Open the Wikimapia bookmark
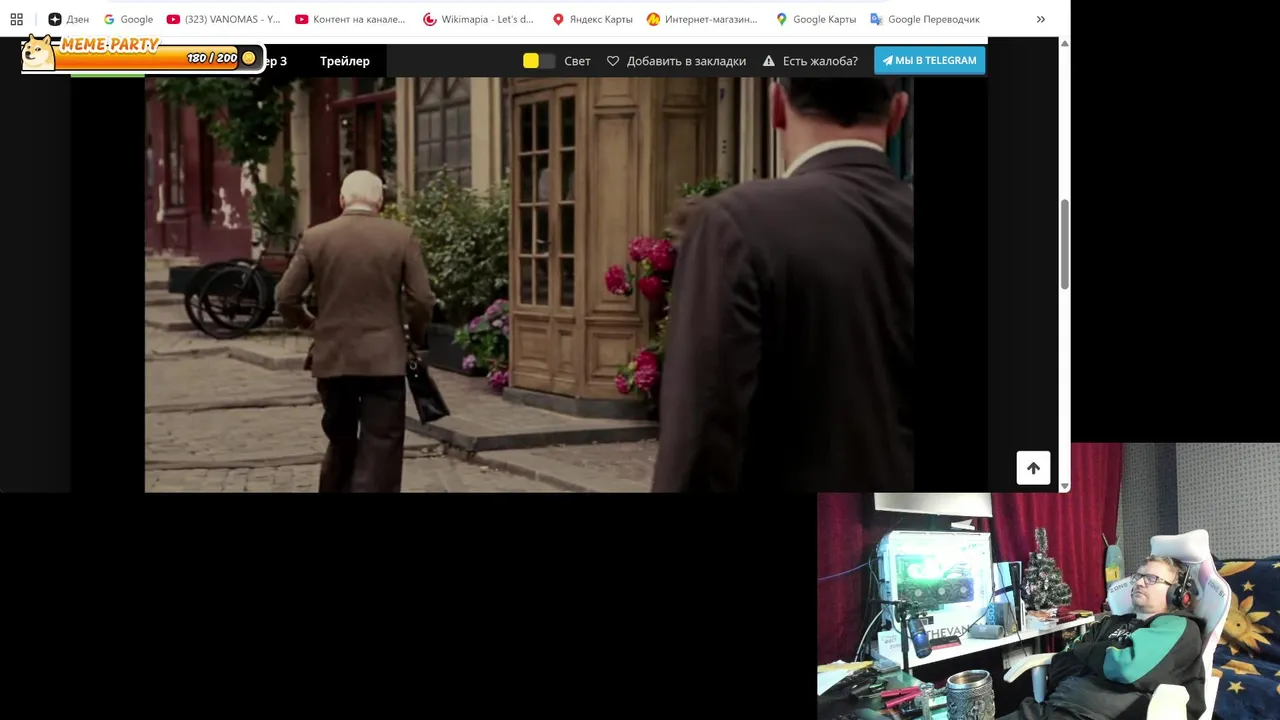Image resolution: width=1280 pixels, height=720 pixels. 479,19
